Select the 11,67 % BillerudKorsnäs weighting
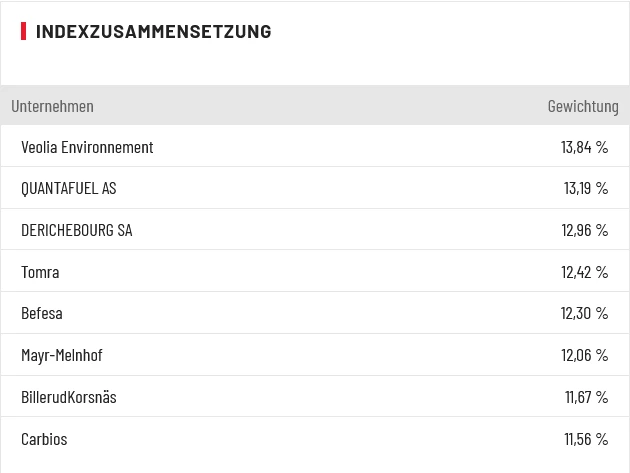The width and height of the screenshot is (630, 473). 586,397
